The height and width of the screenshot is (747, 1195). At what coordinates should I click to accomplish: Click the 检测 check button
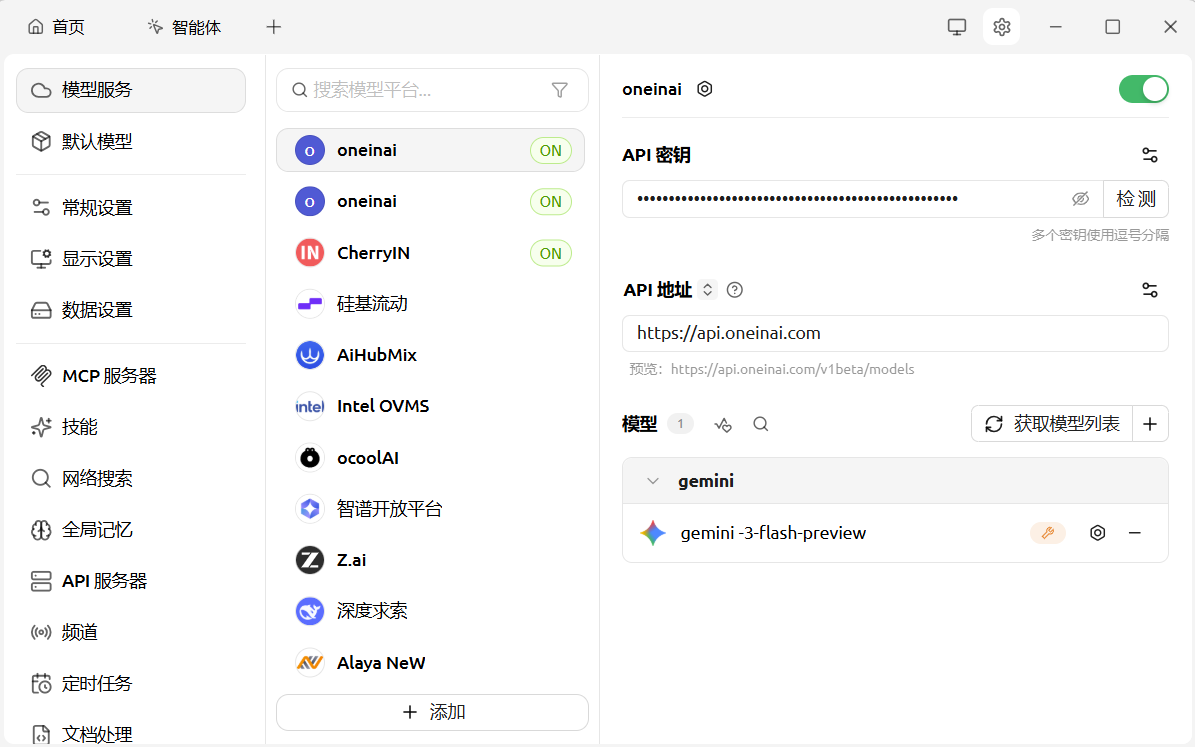coord(1136,199)
